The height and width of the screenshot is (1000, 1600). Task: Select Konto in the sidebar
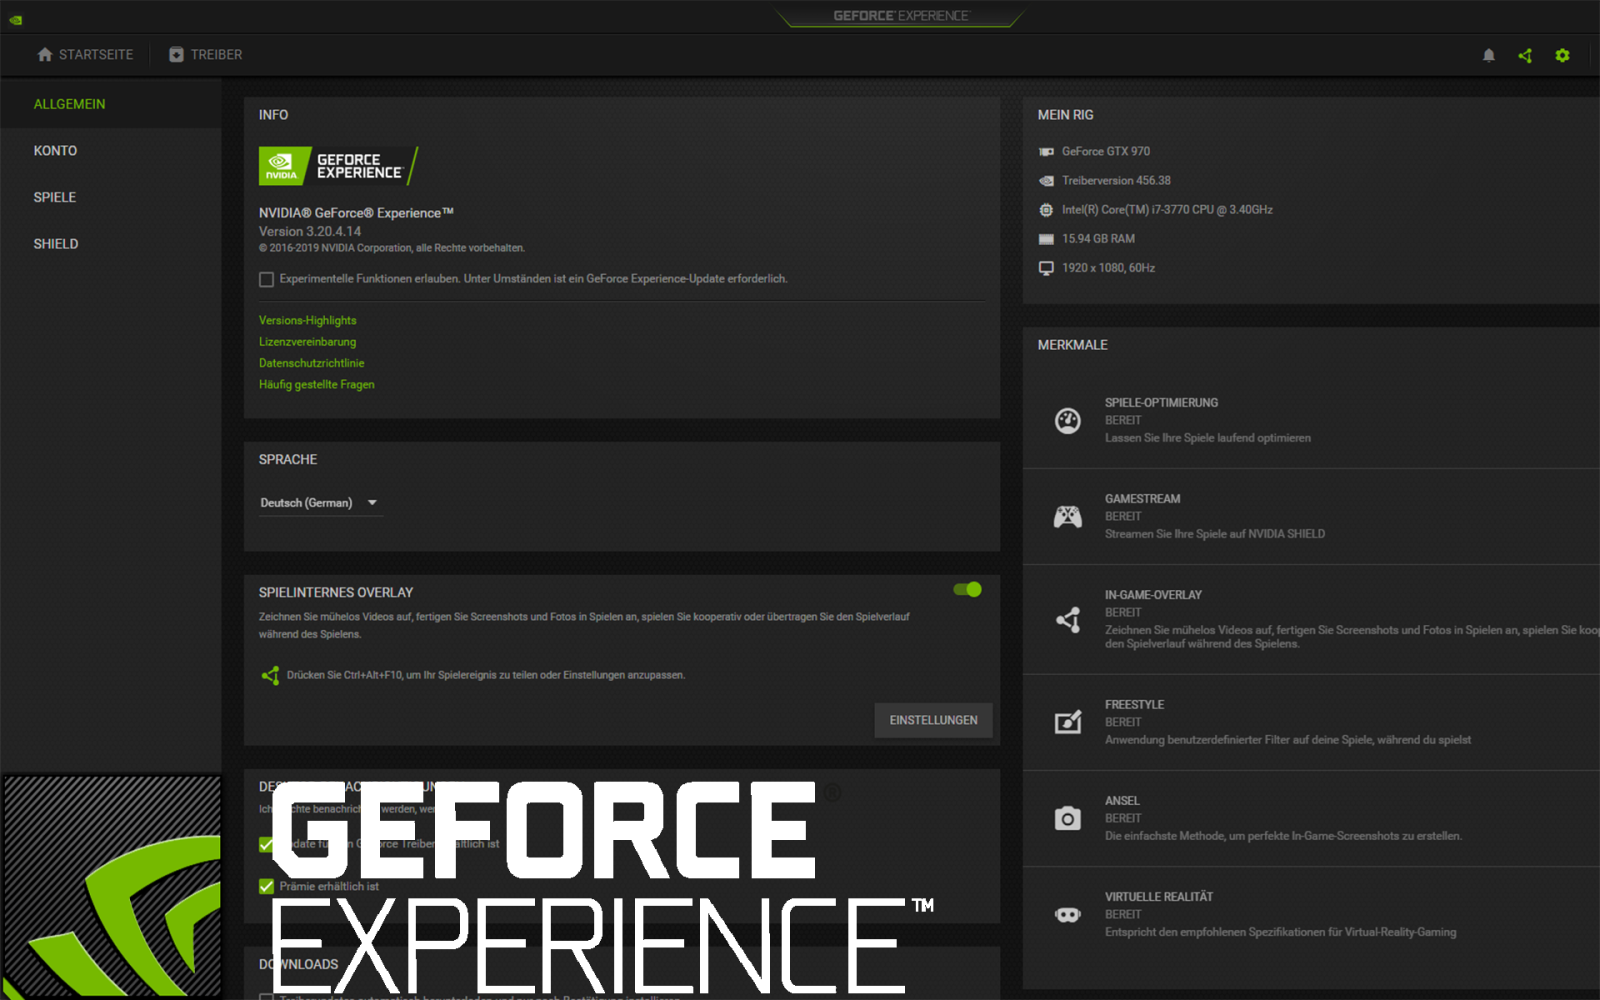point(55,151)
